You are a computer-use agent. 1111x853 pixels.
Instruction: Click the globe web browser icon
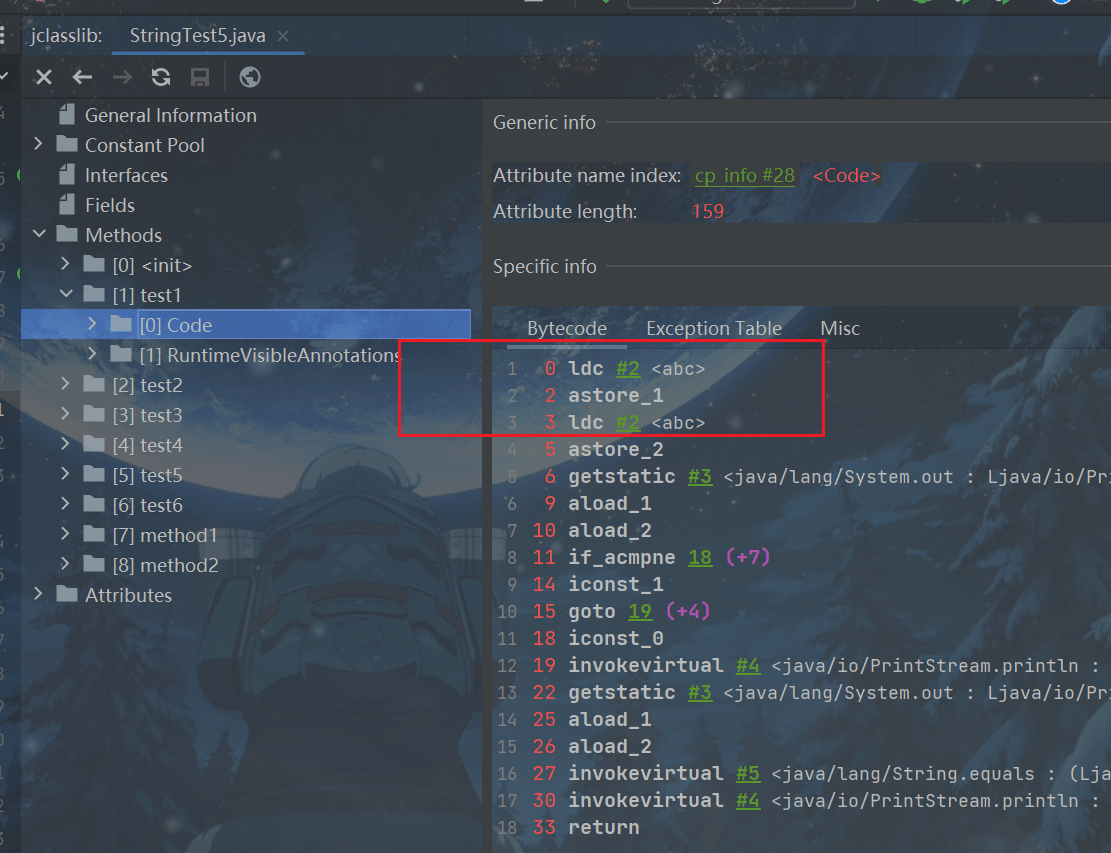[250, 77]
